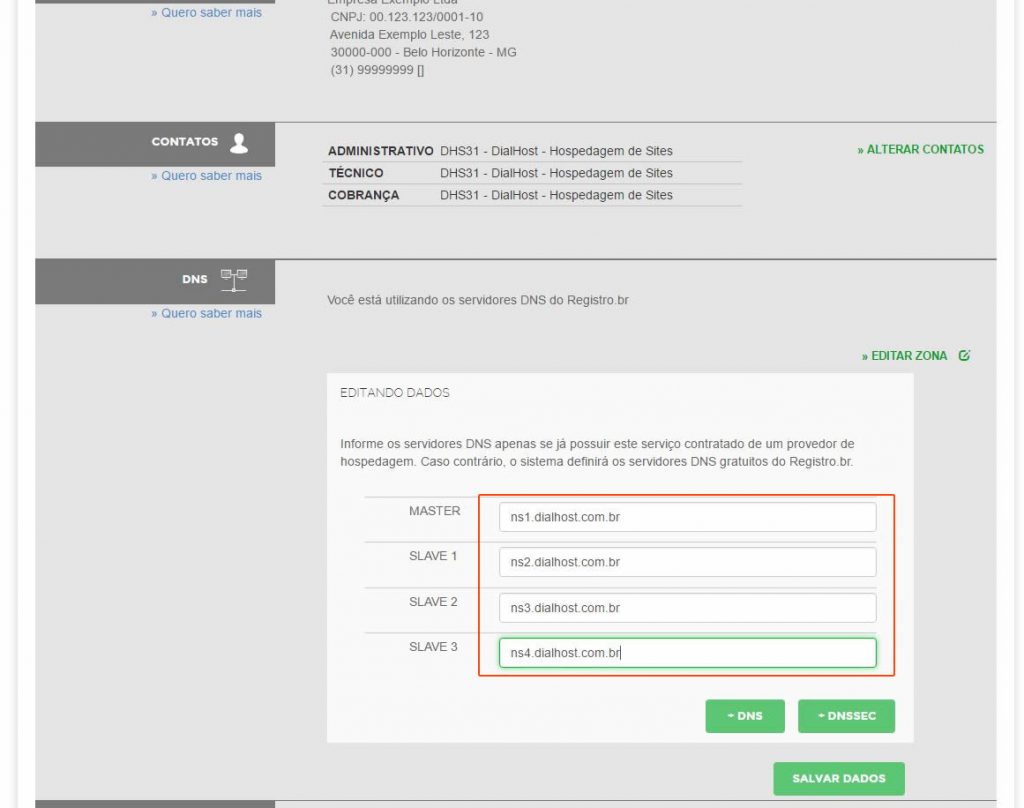
Task: Click the 30000-000 Belo Horizonte line
Action: [423, 52]
